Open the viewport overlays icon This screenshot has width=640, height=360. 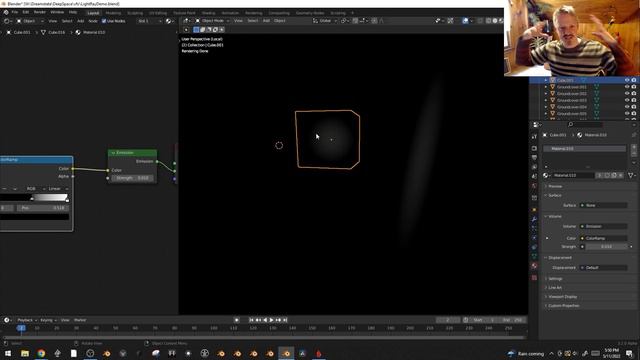(x=465, y=21)
